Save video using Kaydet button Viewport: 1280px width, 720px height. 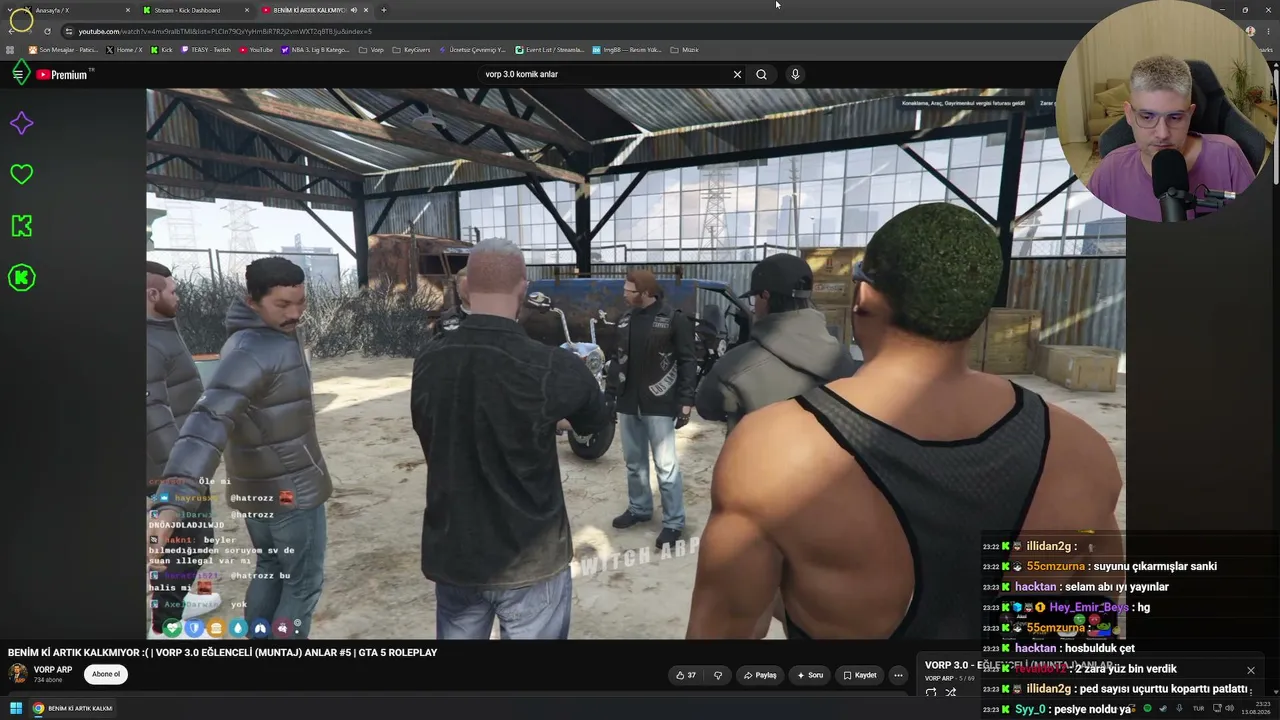pyautogui.click(x=859, y=675)
